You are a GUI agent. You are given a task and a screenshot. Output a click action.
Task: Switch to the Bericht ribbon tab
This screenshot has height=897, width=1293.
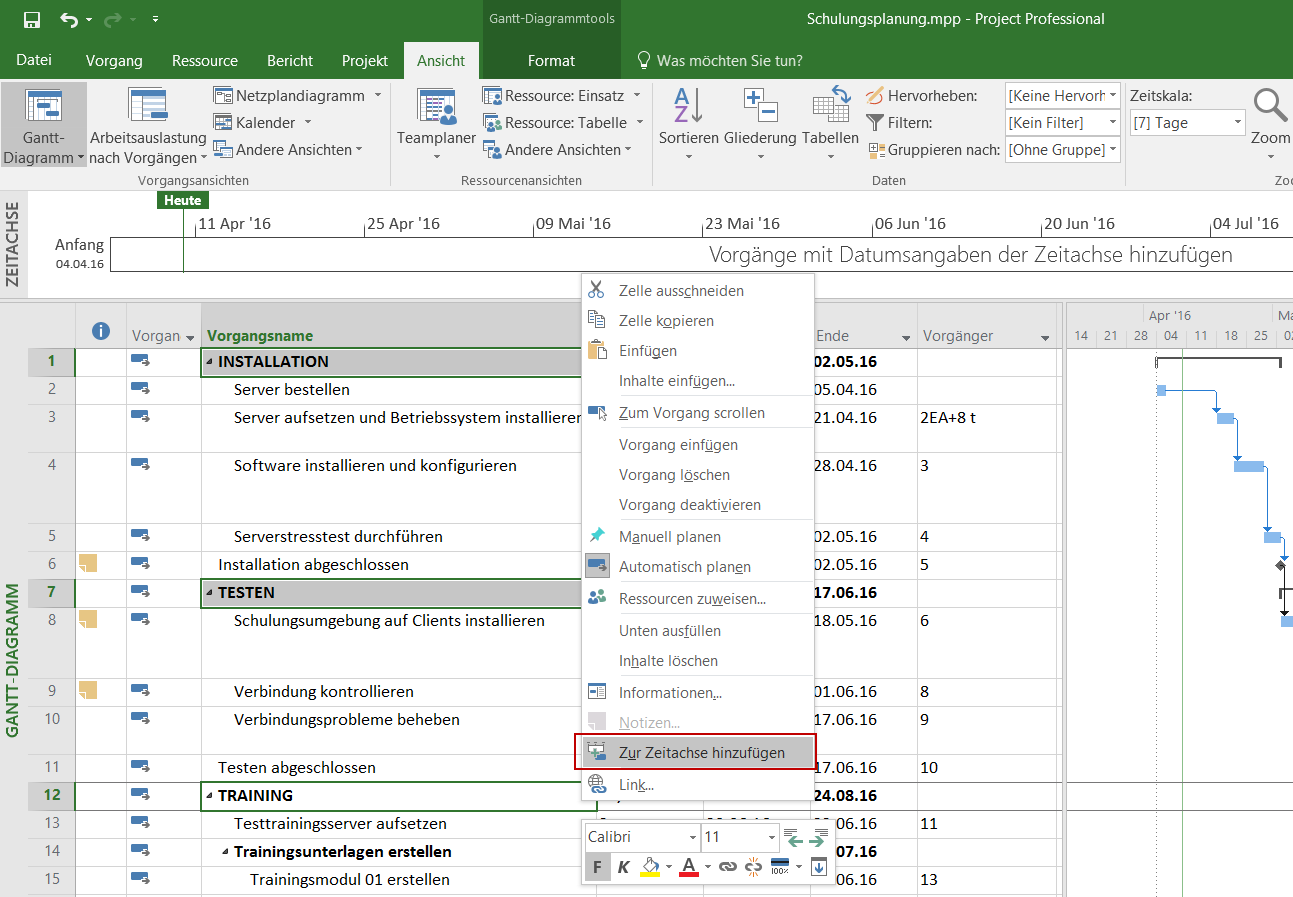(290, 61)
